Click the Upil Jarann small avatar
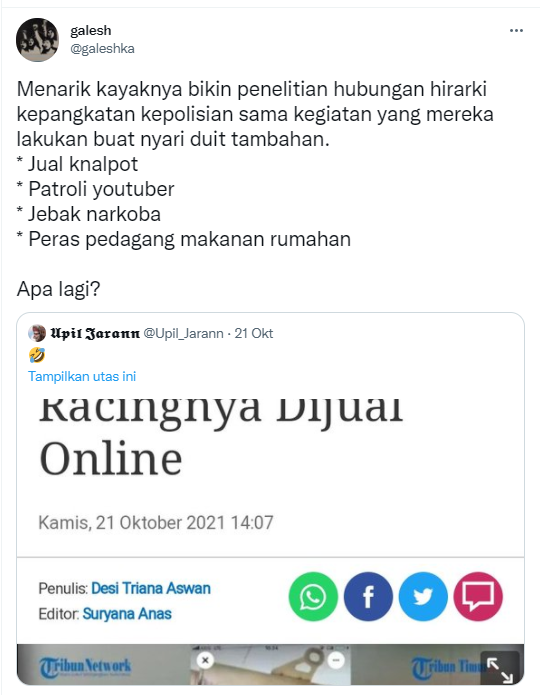Viewport: 540px width, 695px height. (x=37, y=333)
